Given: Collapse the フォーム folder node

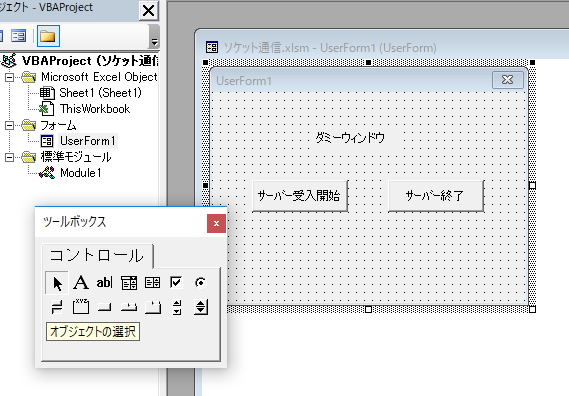Looking at the screenshot, I should [9, 126].
